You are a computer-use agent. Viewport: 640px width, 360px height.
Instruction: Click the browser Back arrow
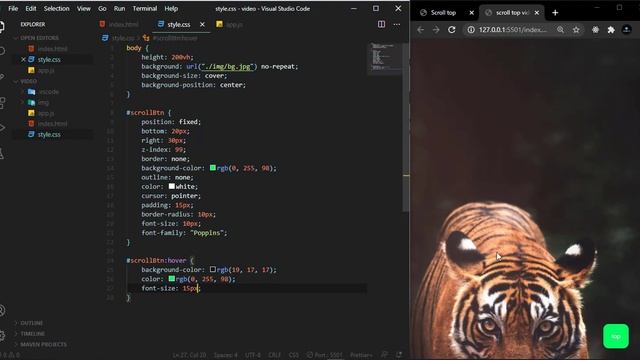[420, 30]
